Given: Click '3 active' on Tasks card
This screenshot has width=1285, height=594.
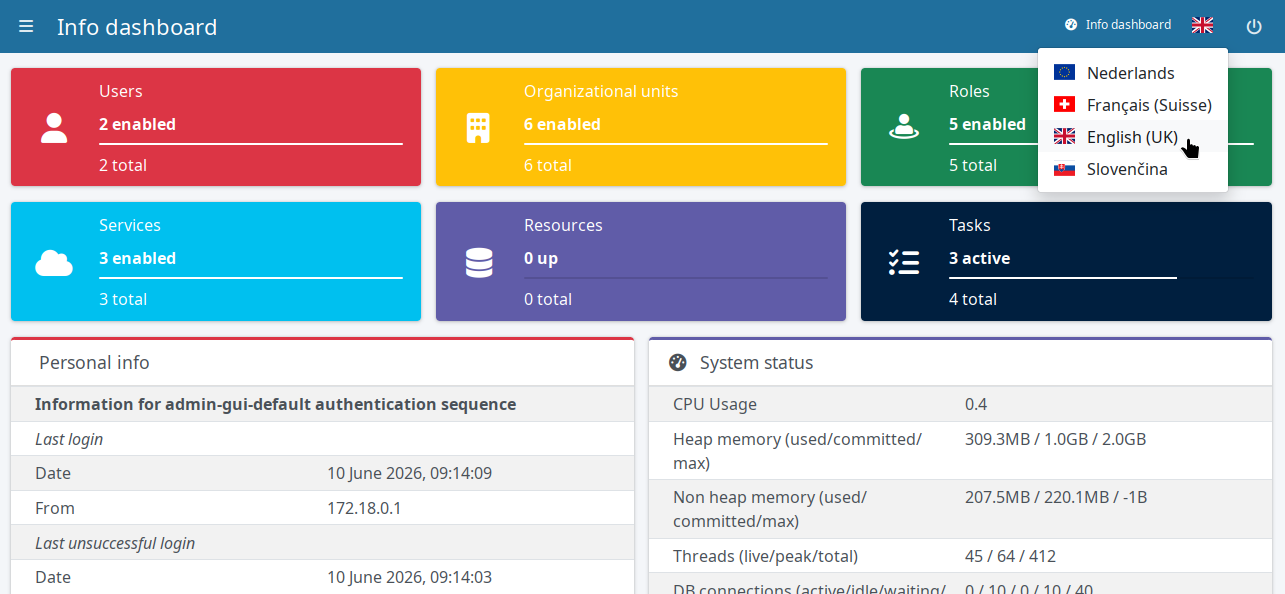Looking at the screenshot, I should click(x=979, y=258).
